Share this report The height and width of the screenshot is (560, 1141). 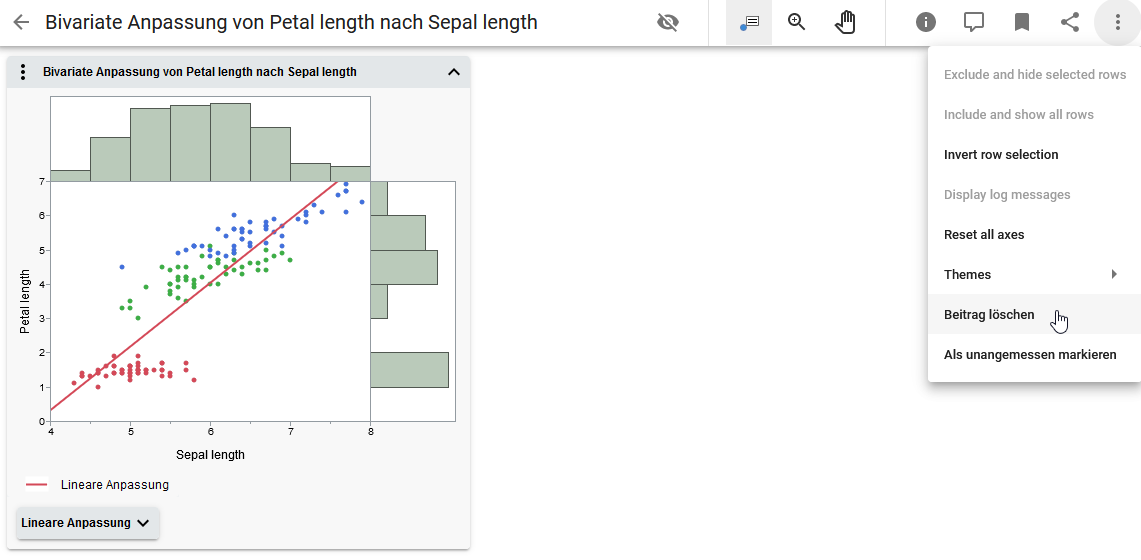[1070, 22]
